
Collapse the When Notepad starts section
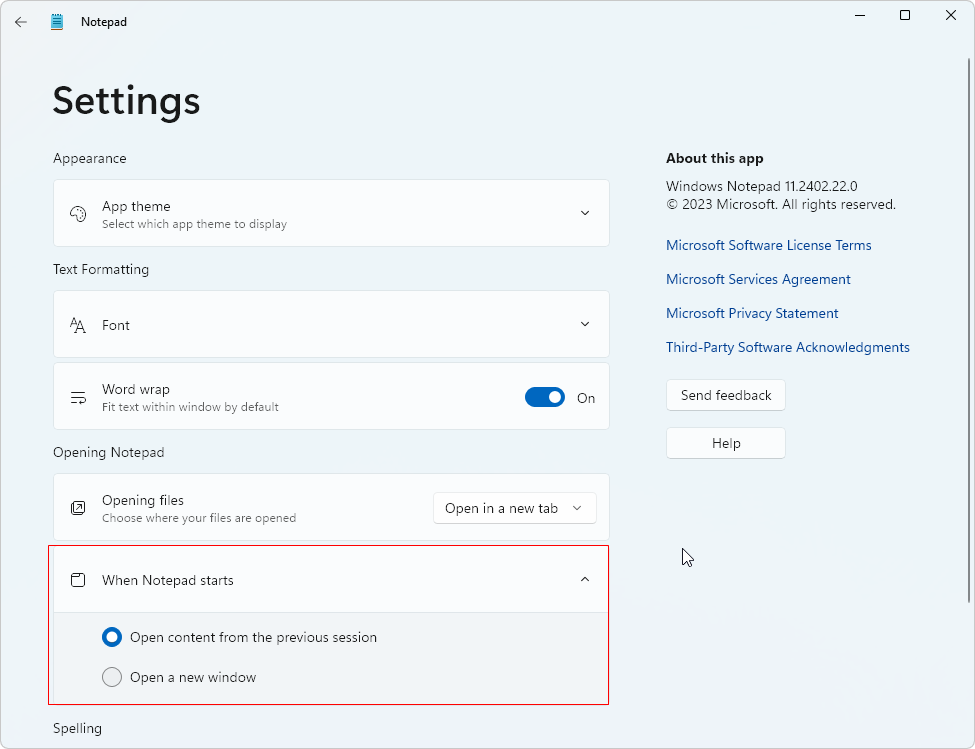click(x=585, y=579)
